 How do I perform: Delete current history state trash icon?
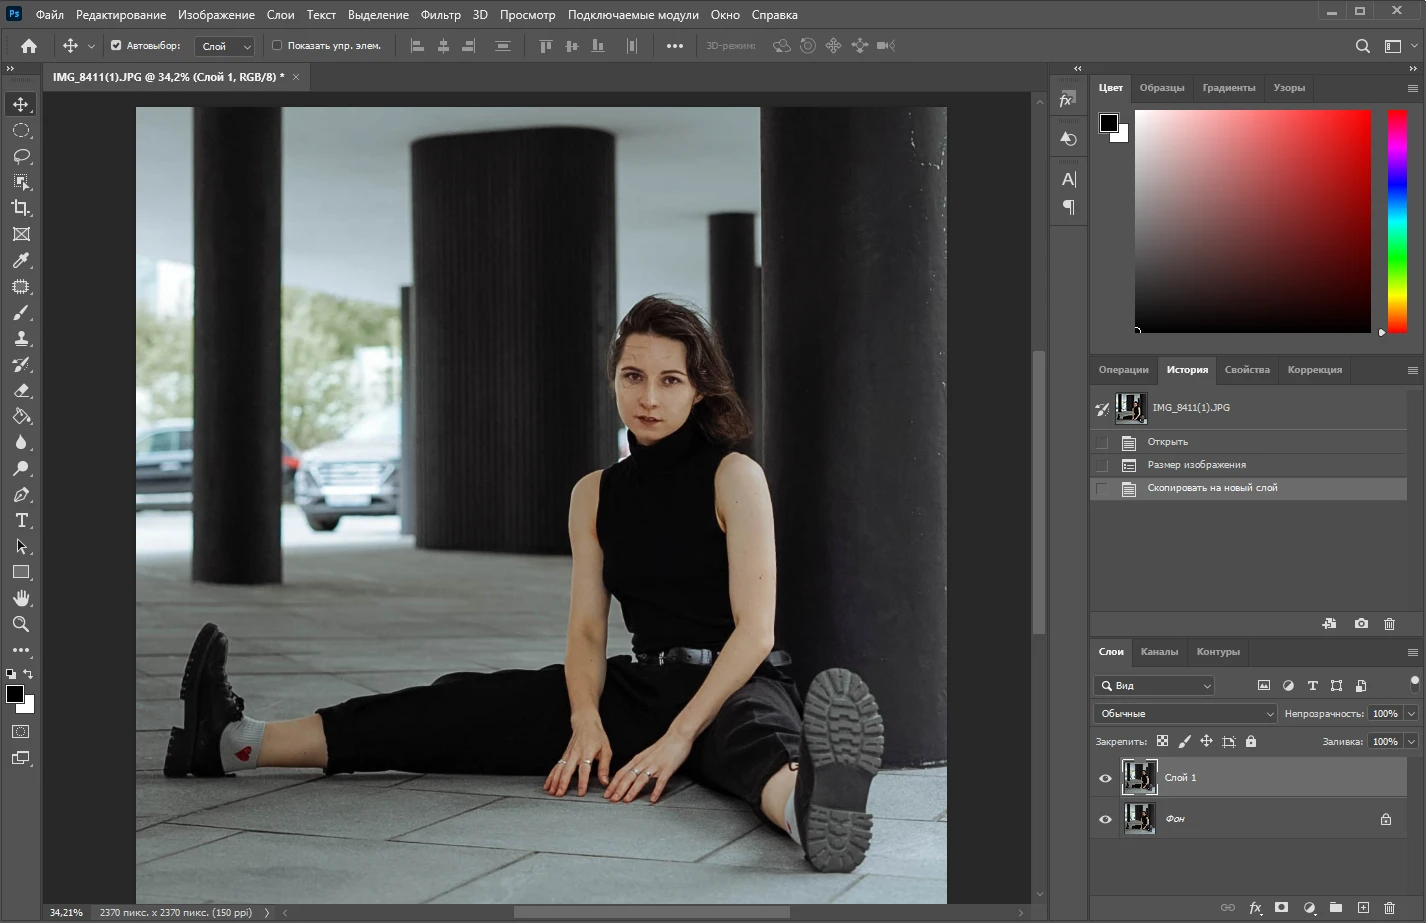click(1389, 623)
